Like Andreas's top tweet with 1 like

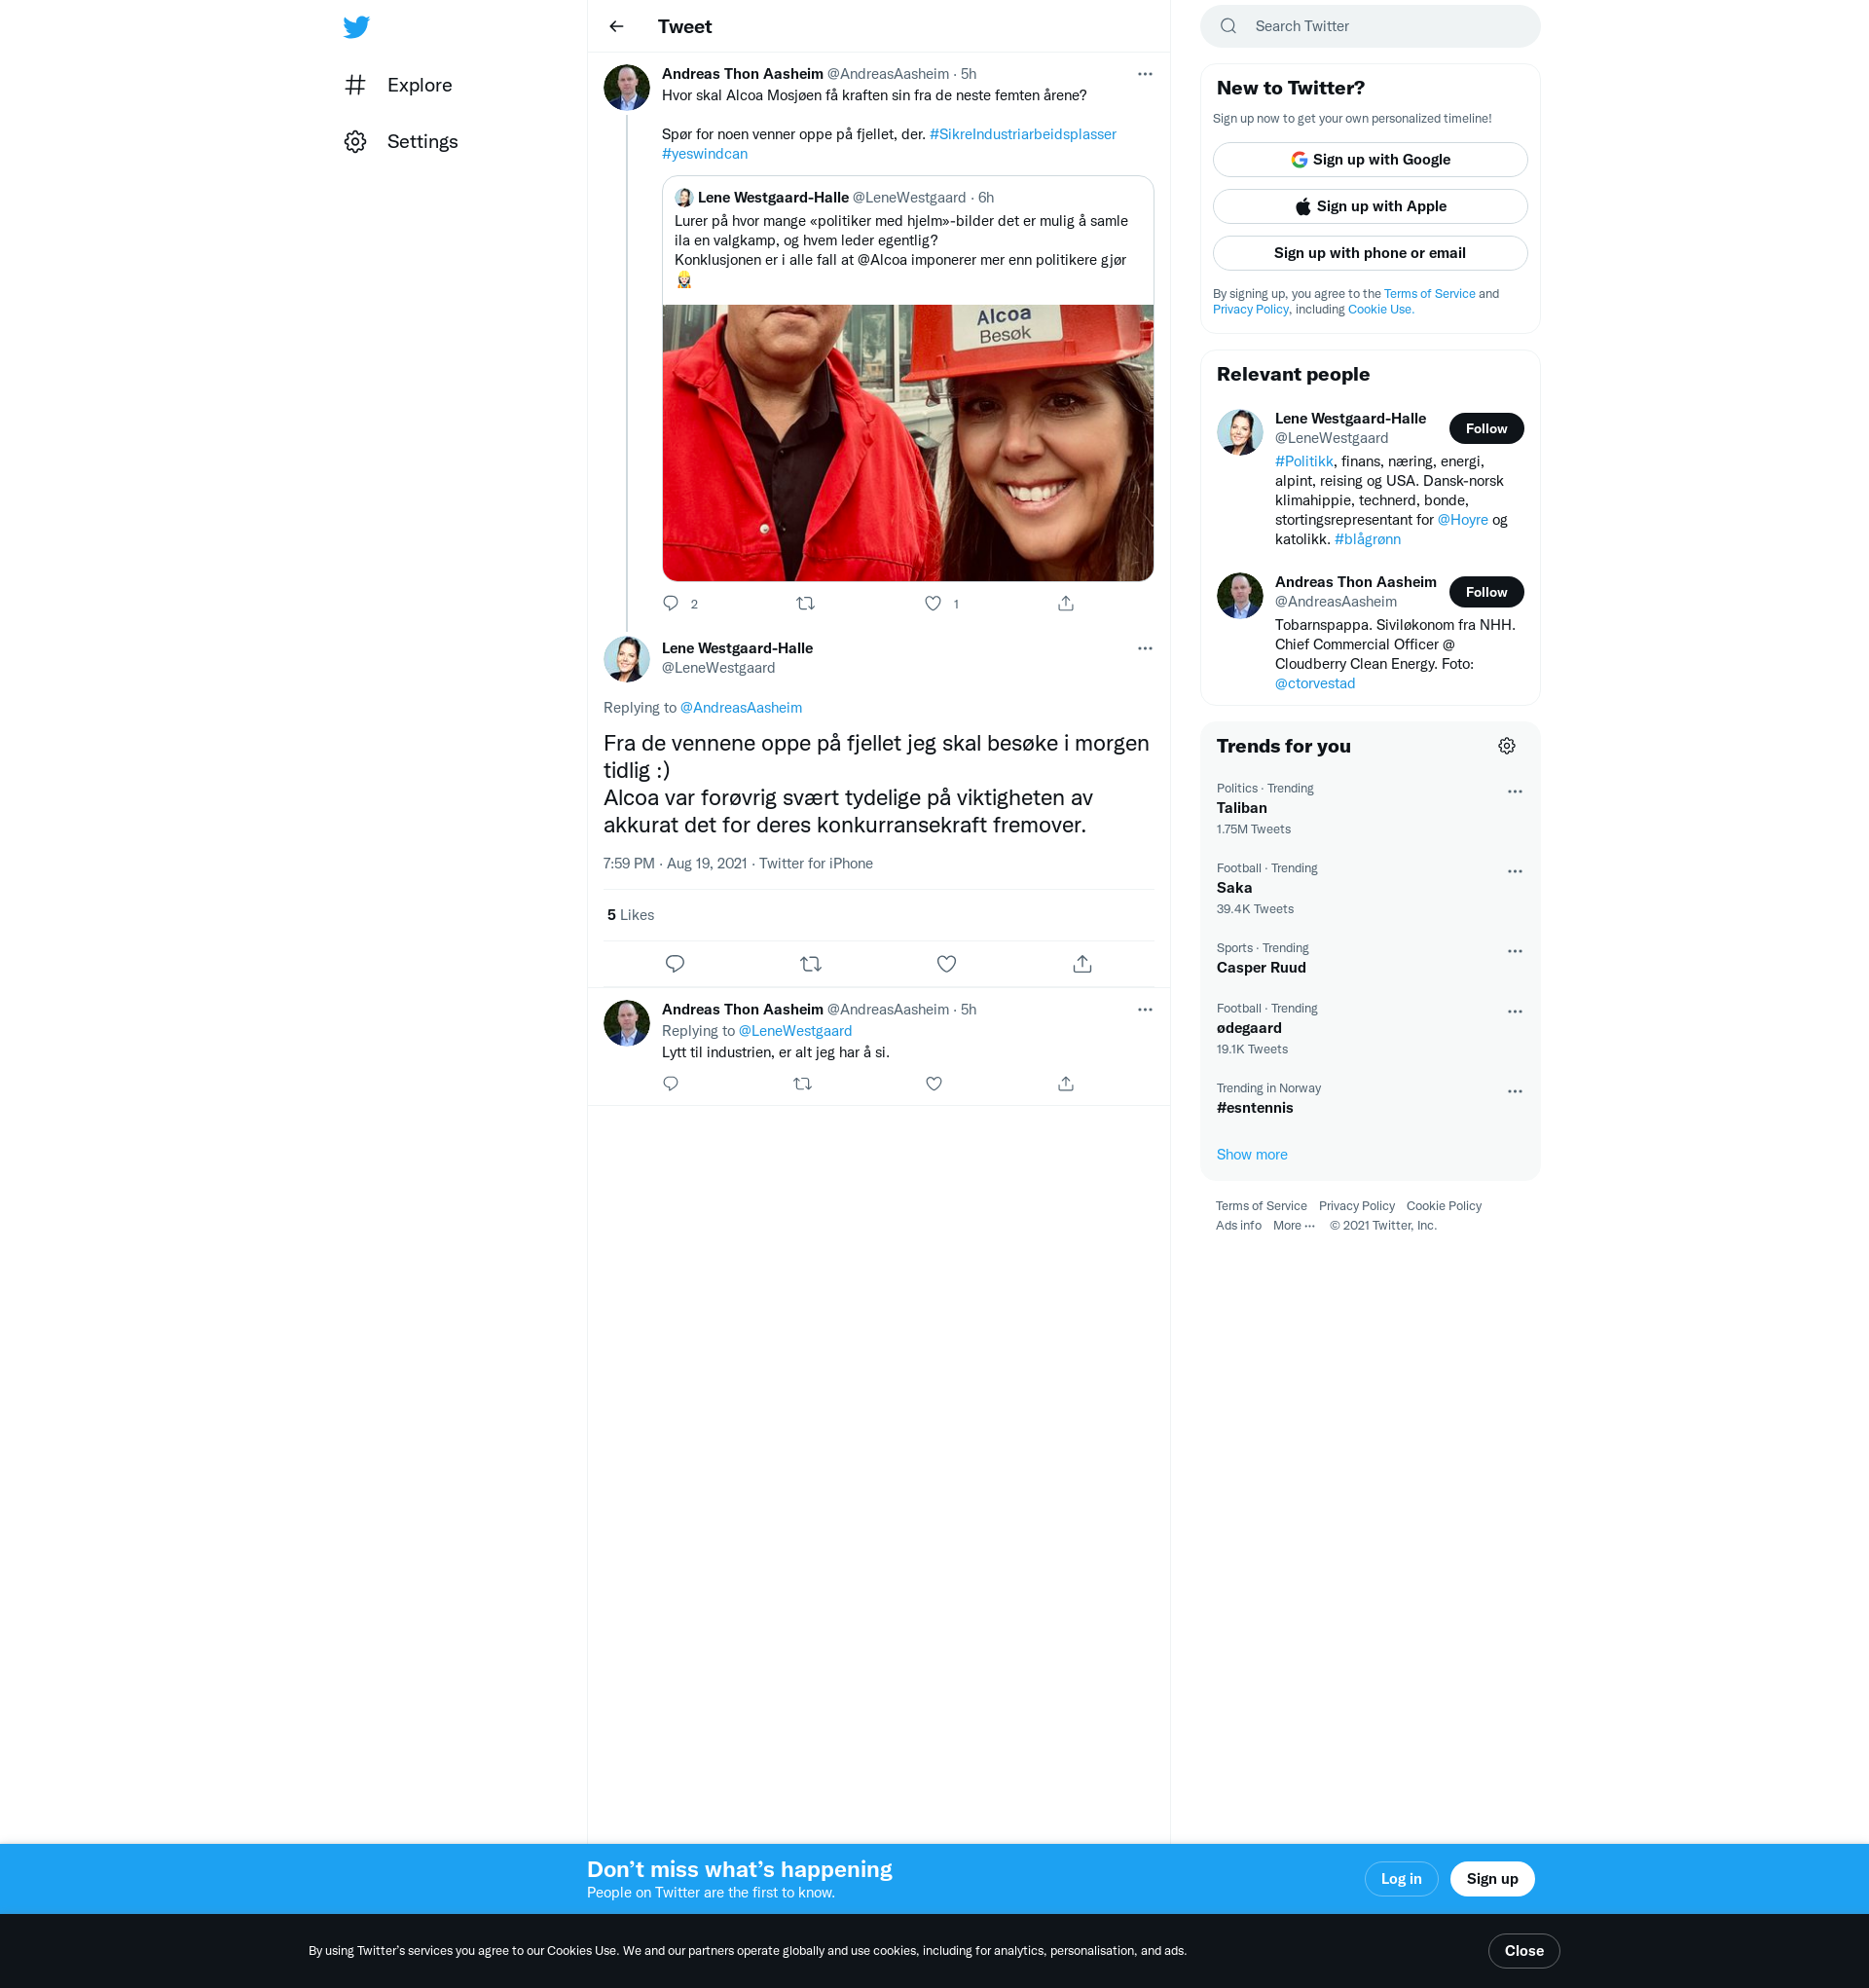[933, 603]
